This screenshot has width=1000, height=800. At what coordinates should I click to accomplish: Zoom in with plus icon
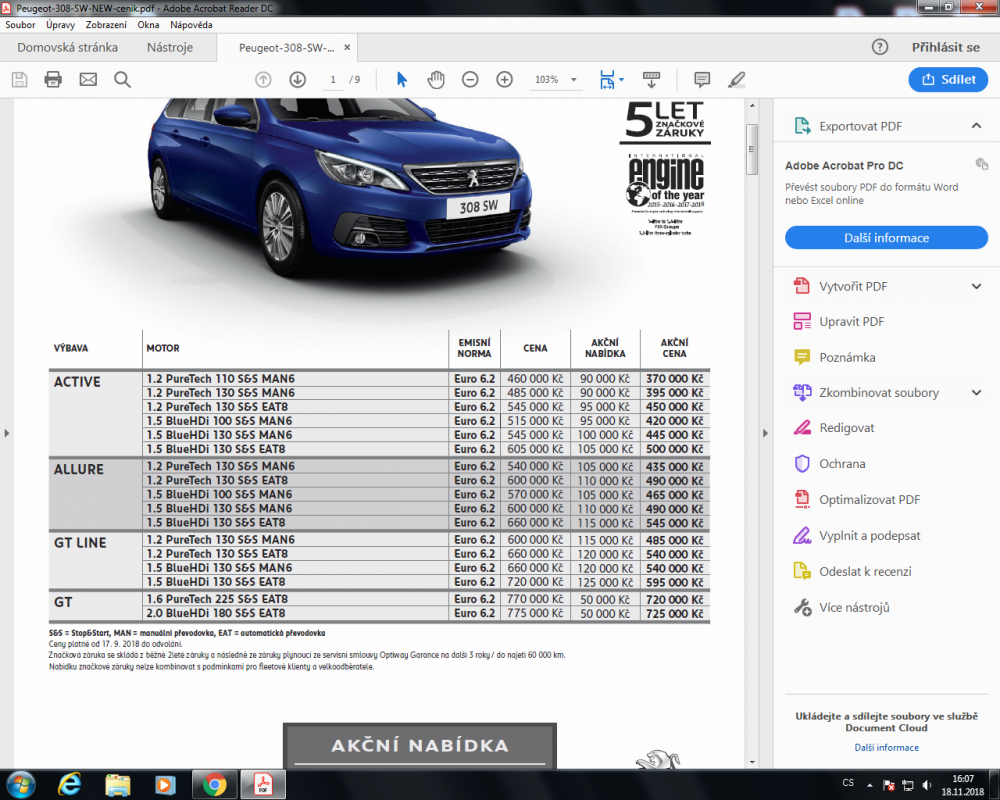(x=504, y=80)
